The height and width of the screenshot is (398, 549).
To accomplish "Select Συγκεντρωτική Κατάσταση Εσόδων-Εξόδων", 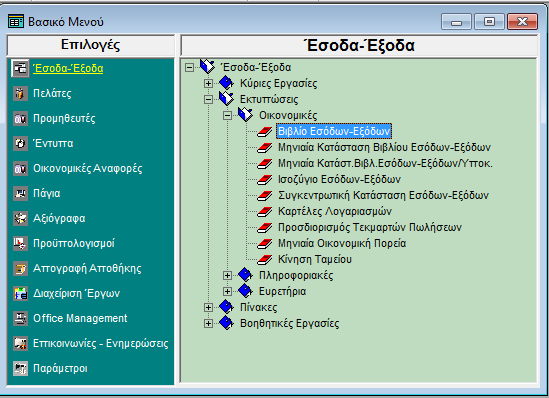I will point(383,195).
